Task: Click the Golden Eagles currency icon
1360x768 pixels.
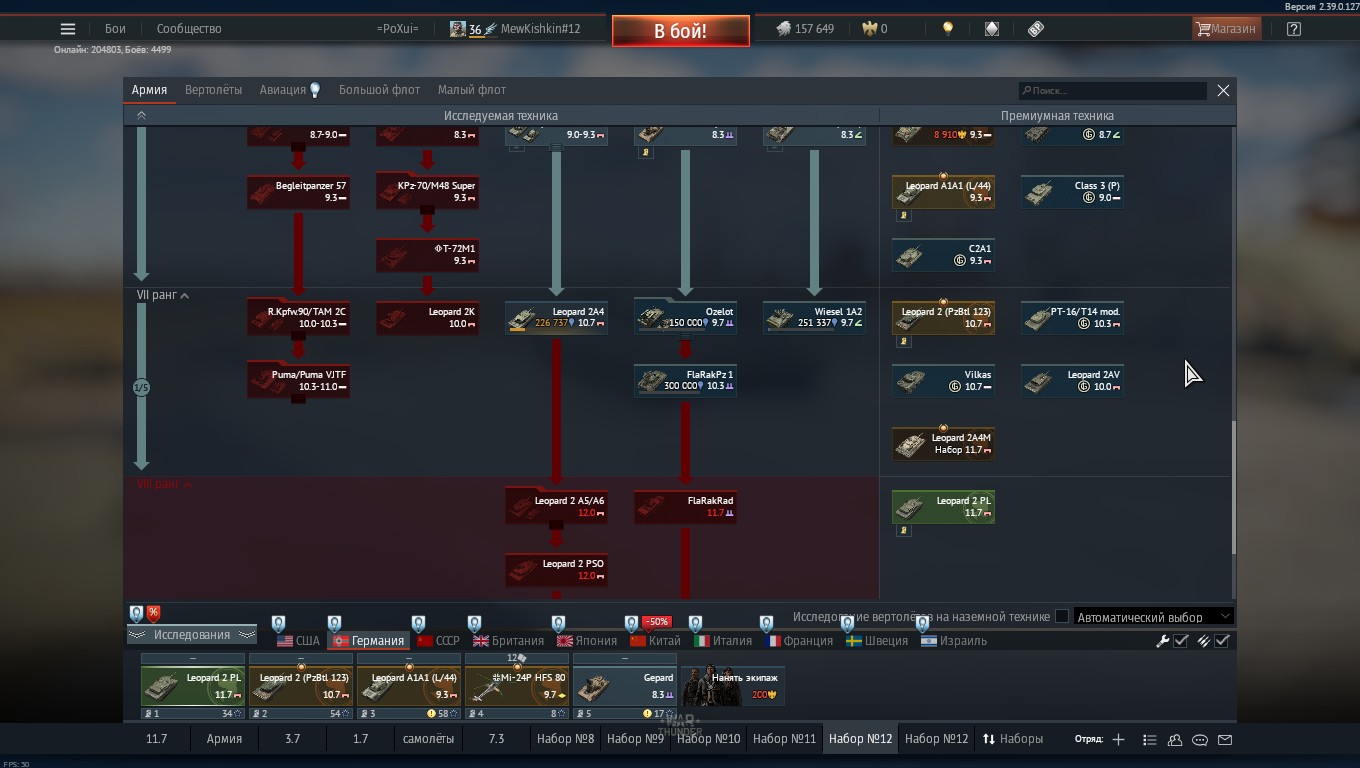Action: 868,29
